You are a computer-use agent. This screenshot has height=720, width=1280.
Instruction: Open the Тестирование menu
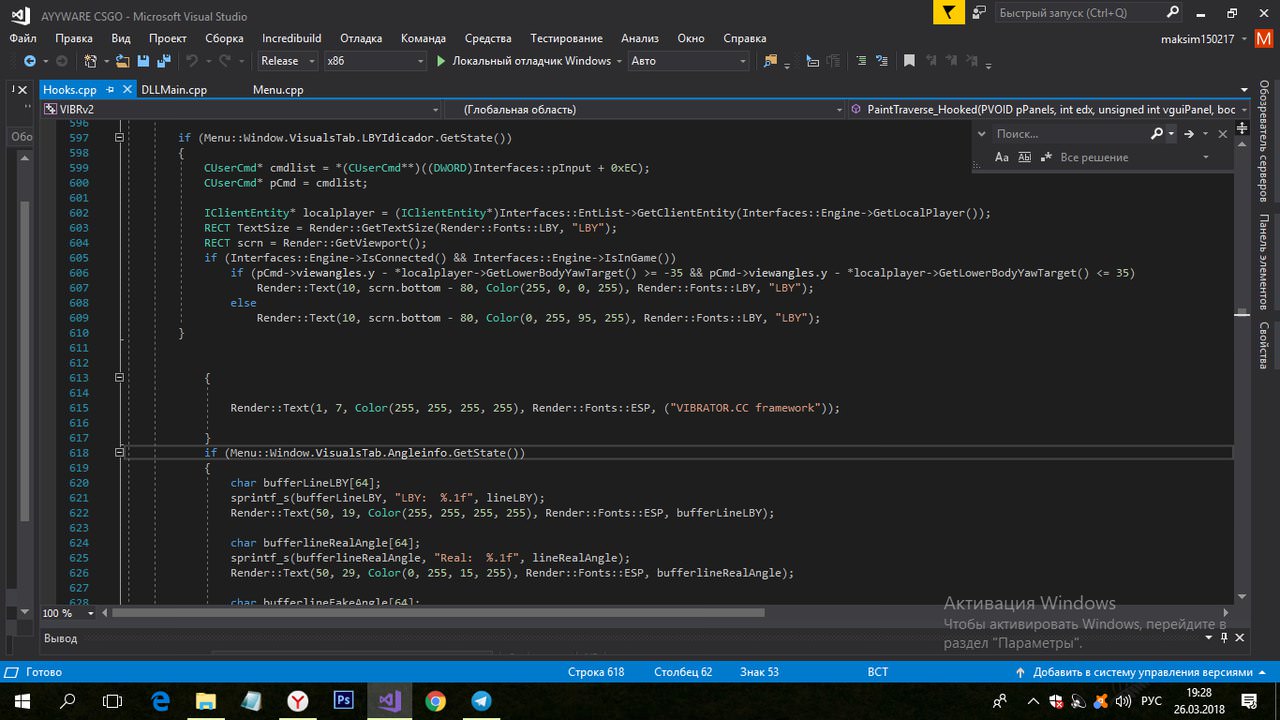click(x=566, y=38)
